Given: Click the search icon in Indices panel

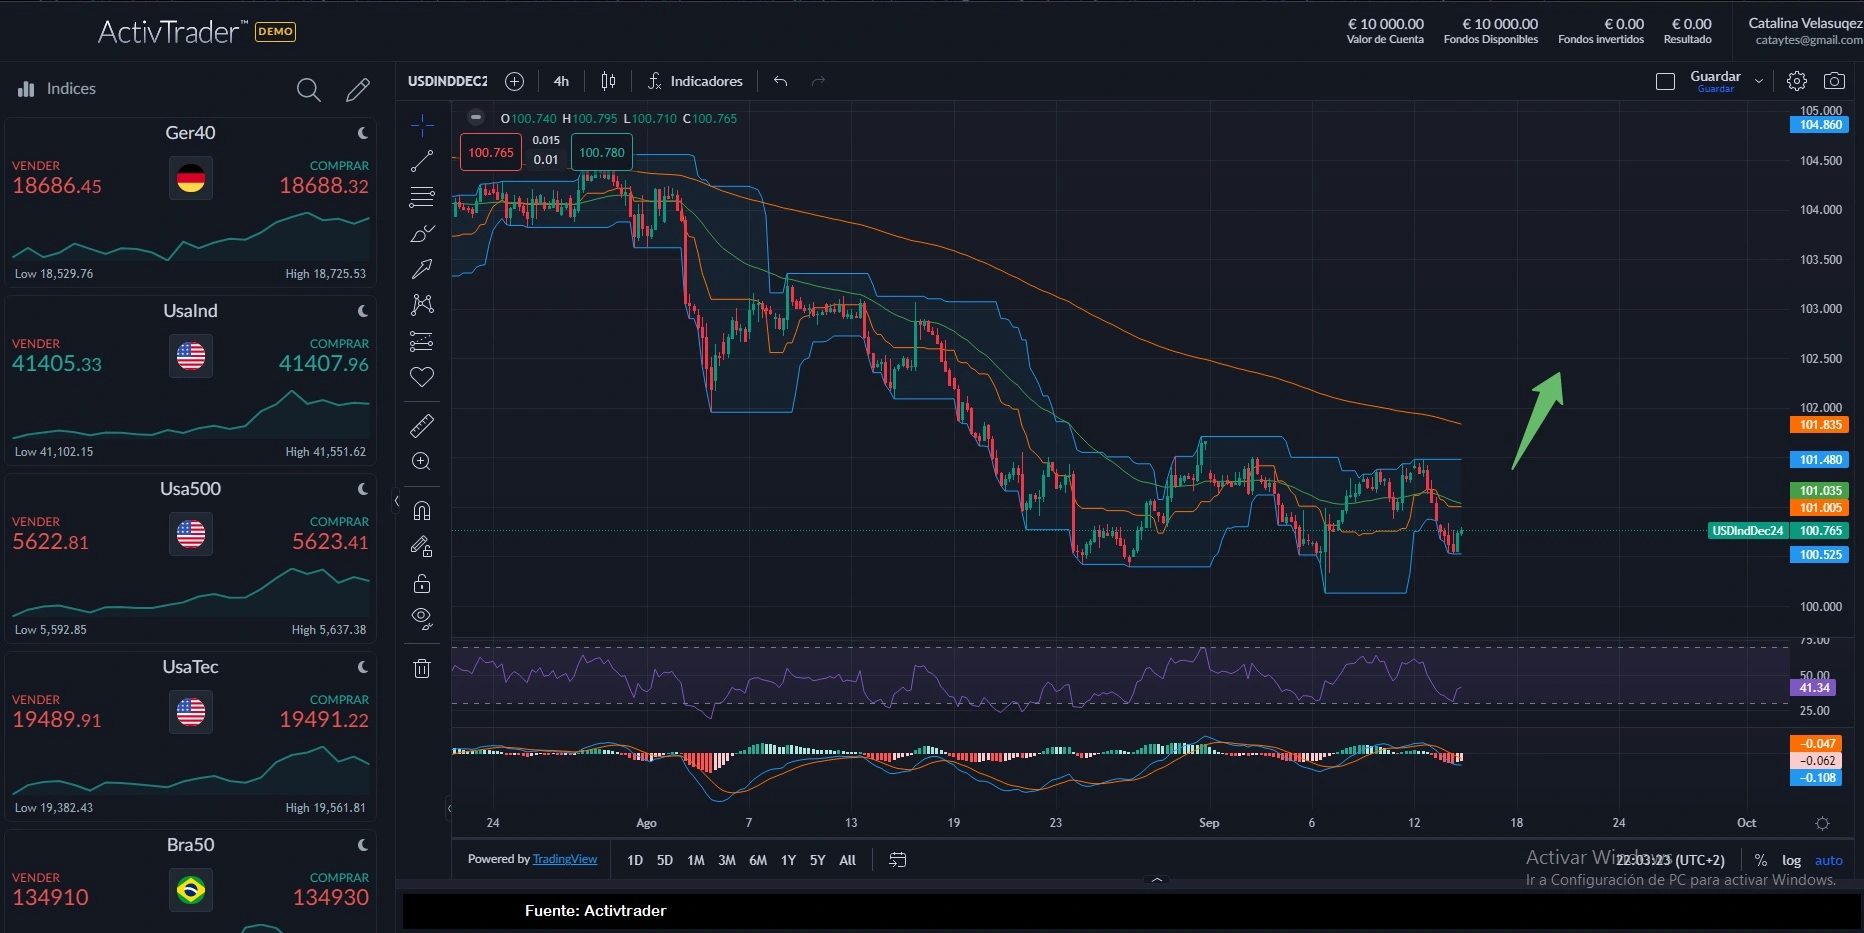Looking at the screenshot, I should point(309,90).
